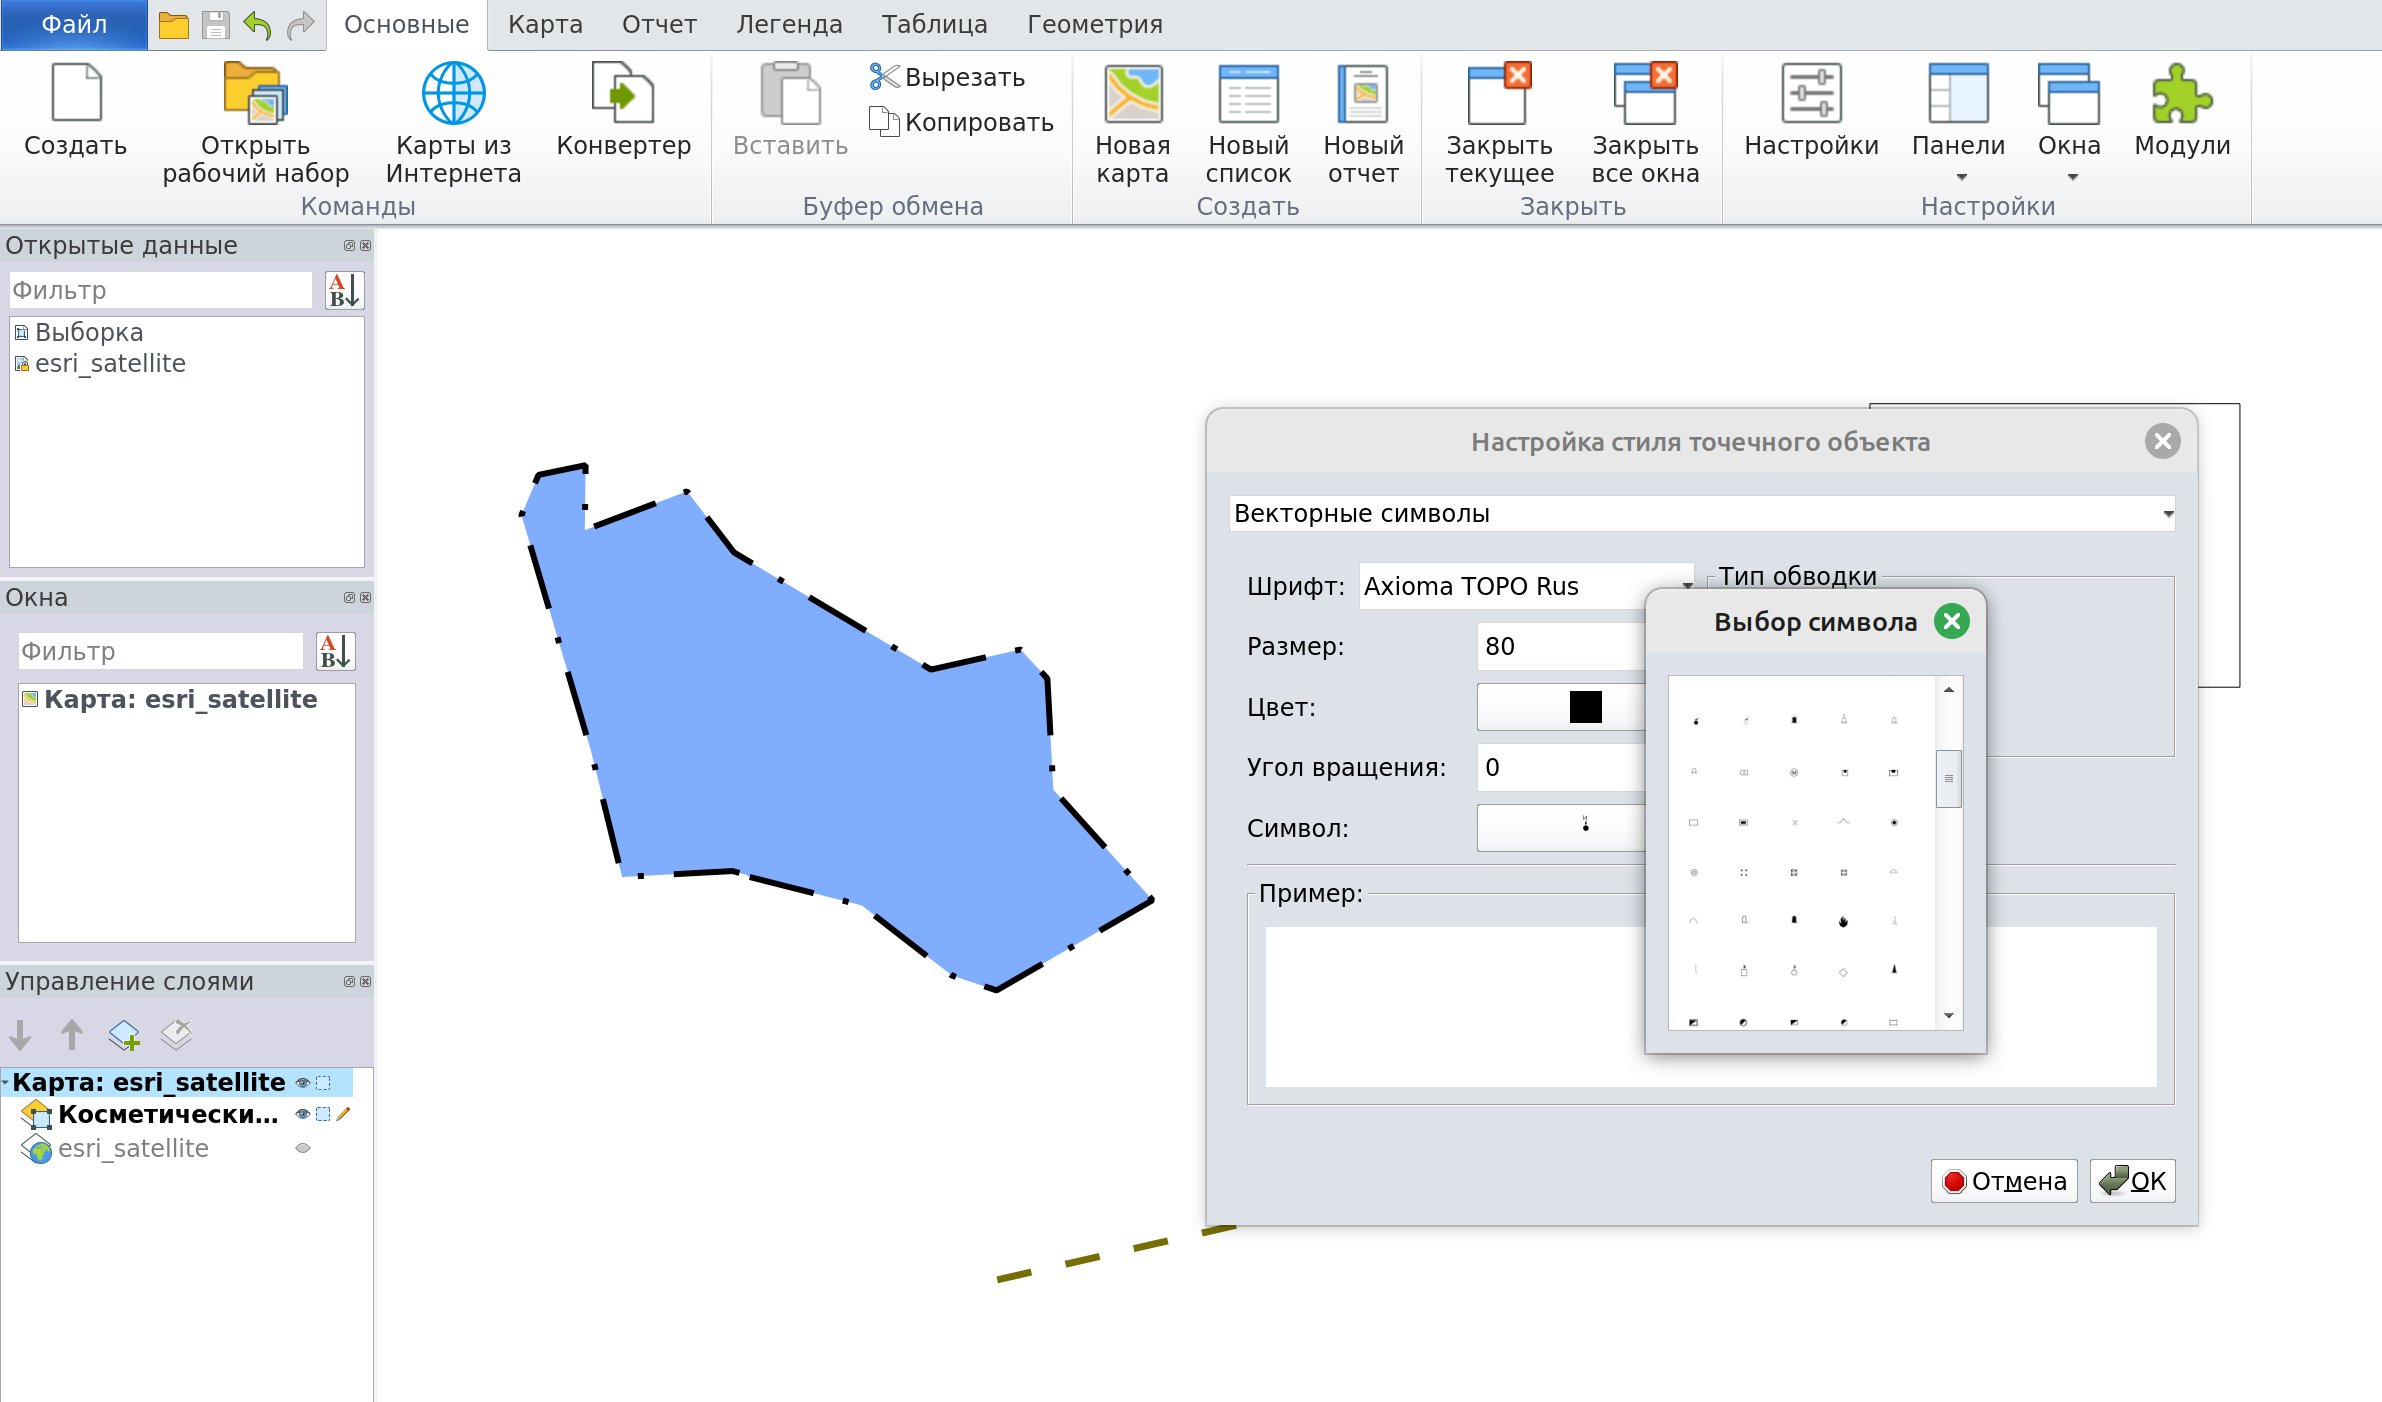Switch to the Геометрия ribbon tab
Image resolution: width=2382 pixels, height=1402 pixels.
1094,25
